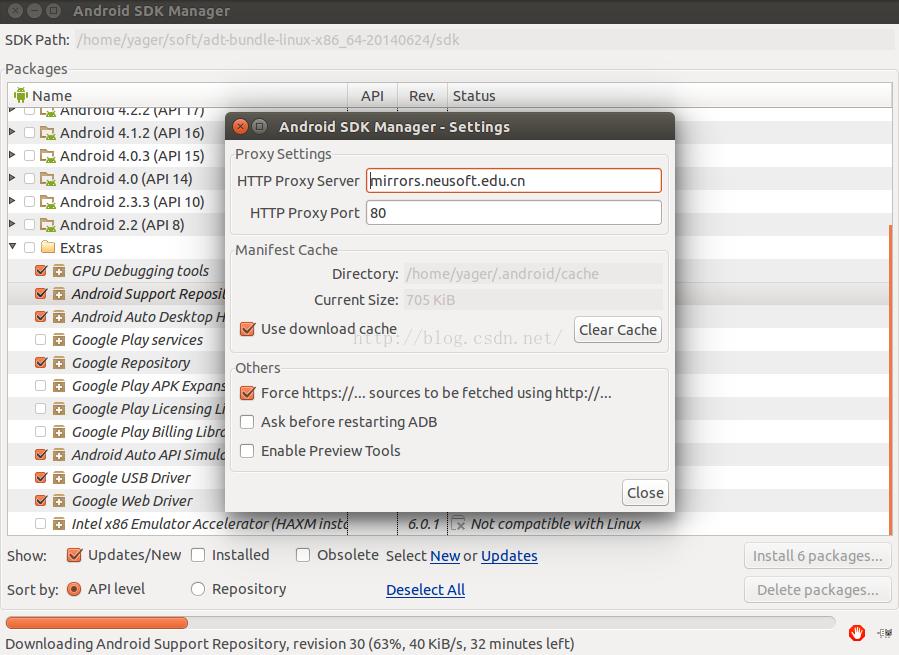Collapse the Extras tree node
The width and height of the screenshot is (899, 655).
[12, 248]
